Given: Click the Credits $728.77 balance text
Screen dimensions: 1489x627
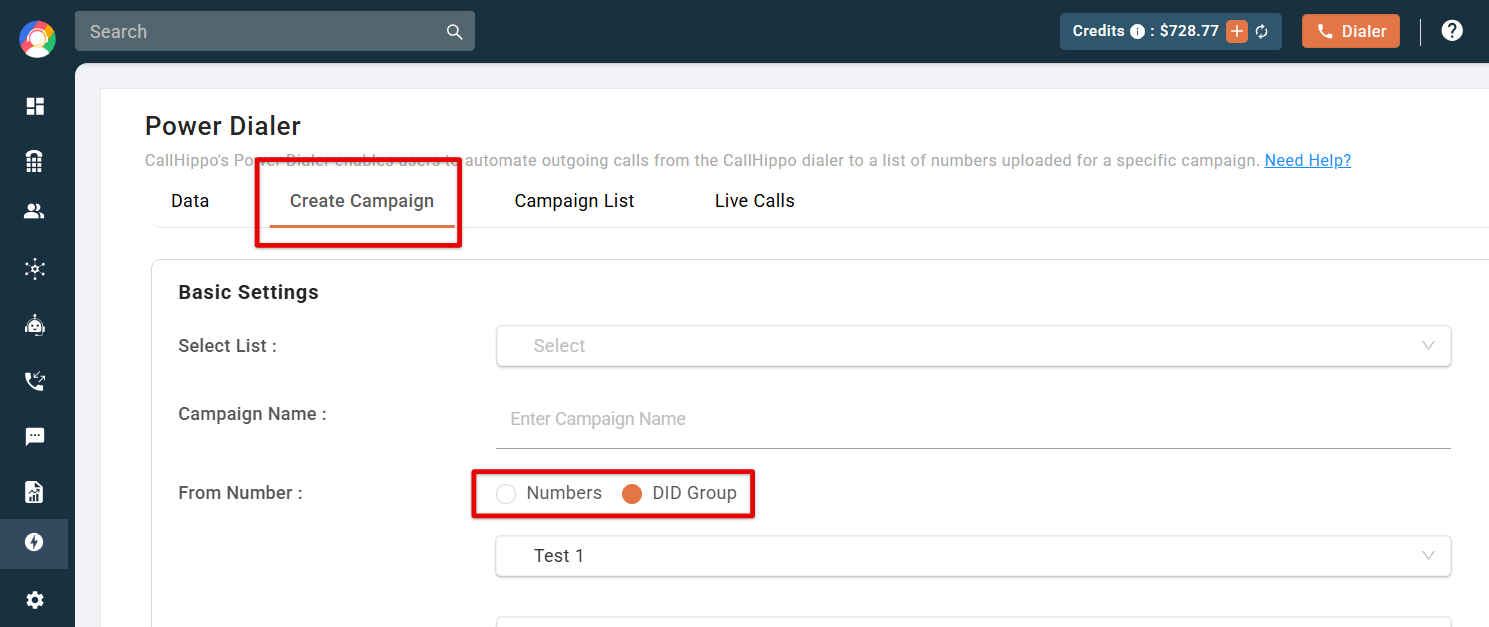Looking at the screenshot, I should 1146,31.
